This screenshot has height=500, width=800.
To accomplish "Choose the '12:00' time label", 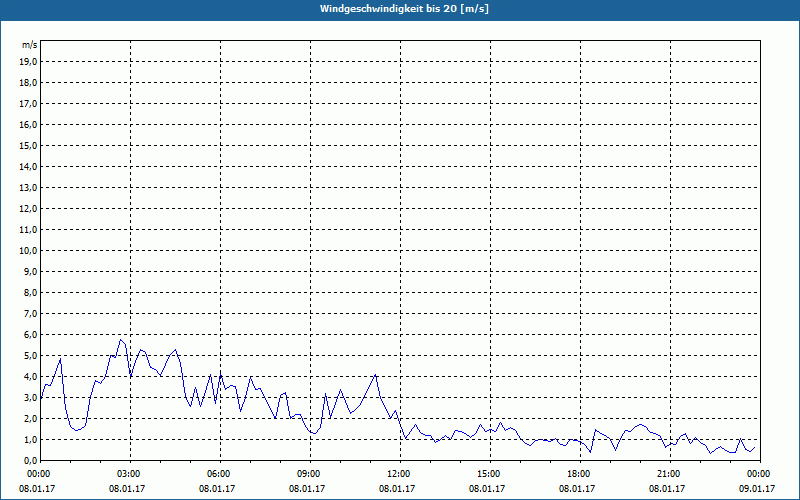I will pos(400,474).
